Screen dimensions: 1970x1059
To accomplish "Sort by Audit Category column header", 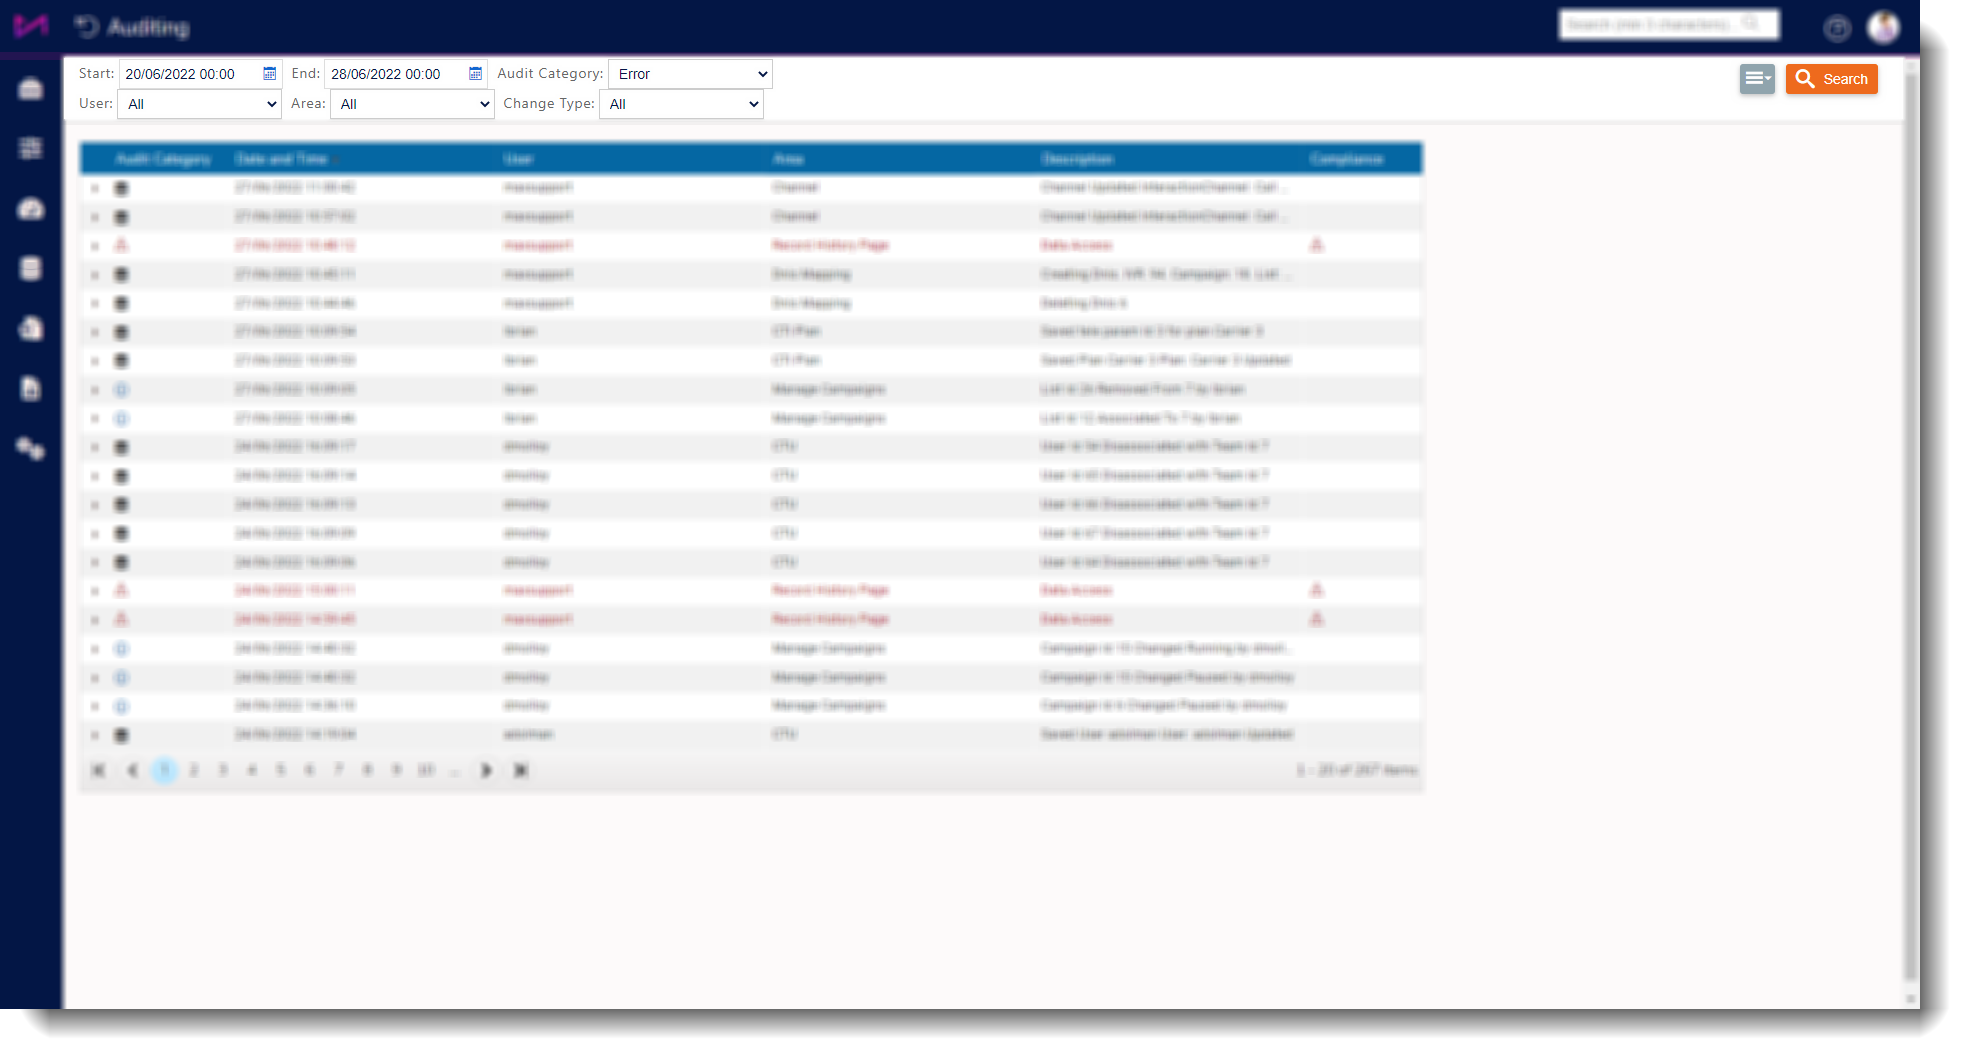I will [163, 159].
